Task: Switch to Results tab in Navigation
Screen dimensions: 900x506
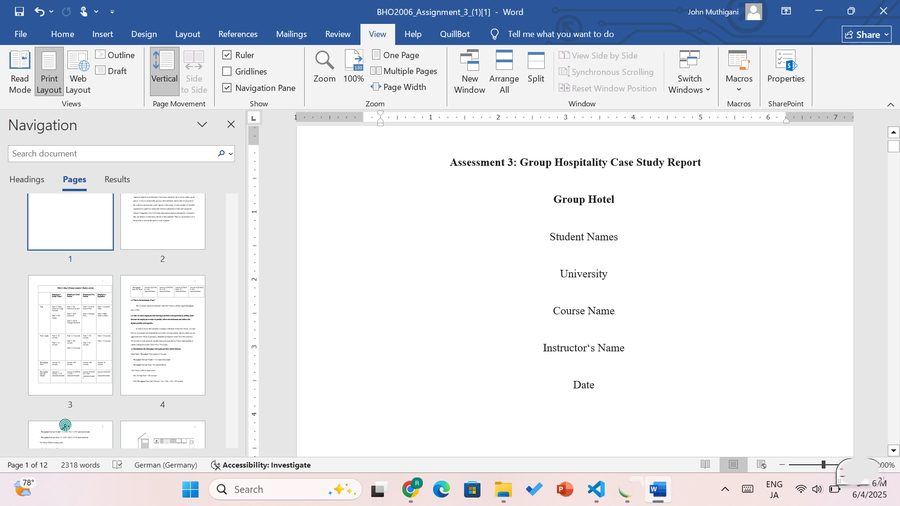Action: tap(117, 180)
